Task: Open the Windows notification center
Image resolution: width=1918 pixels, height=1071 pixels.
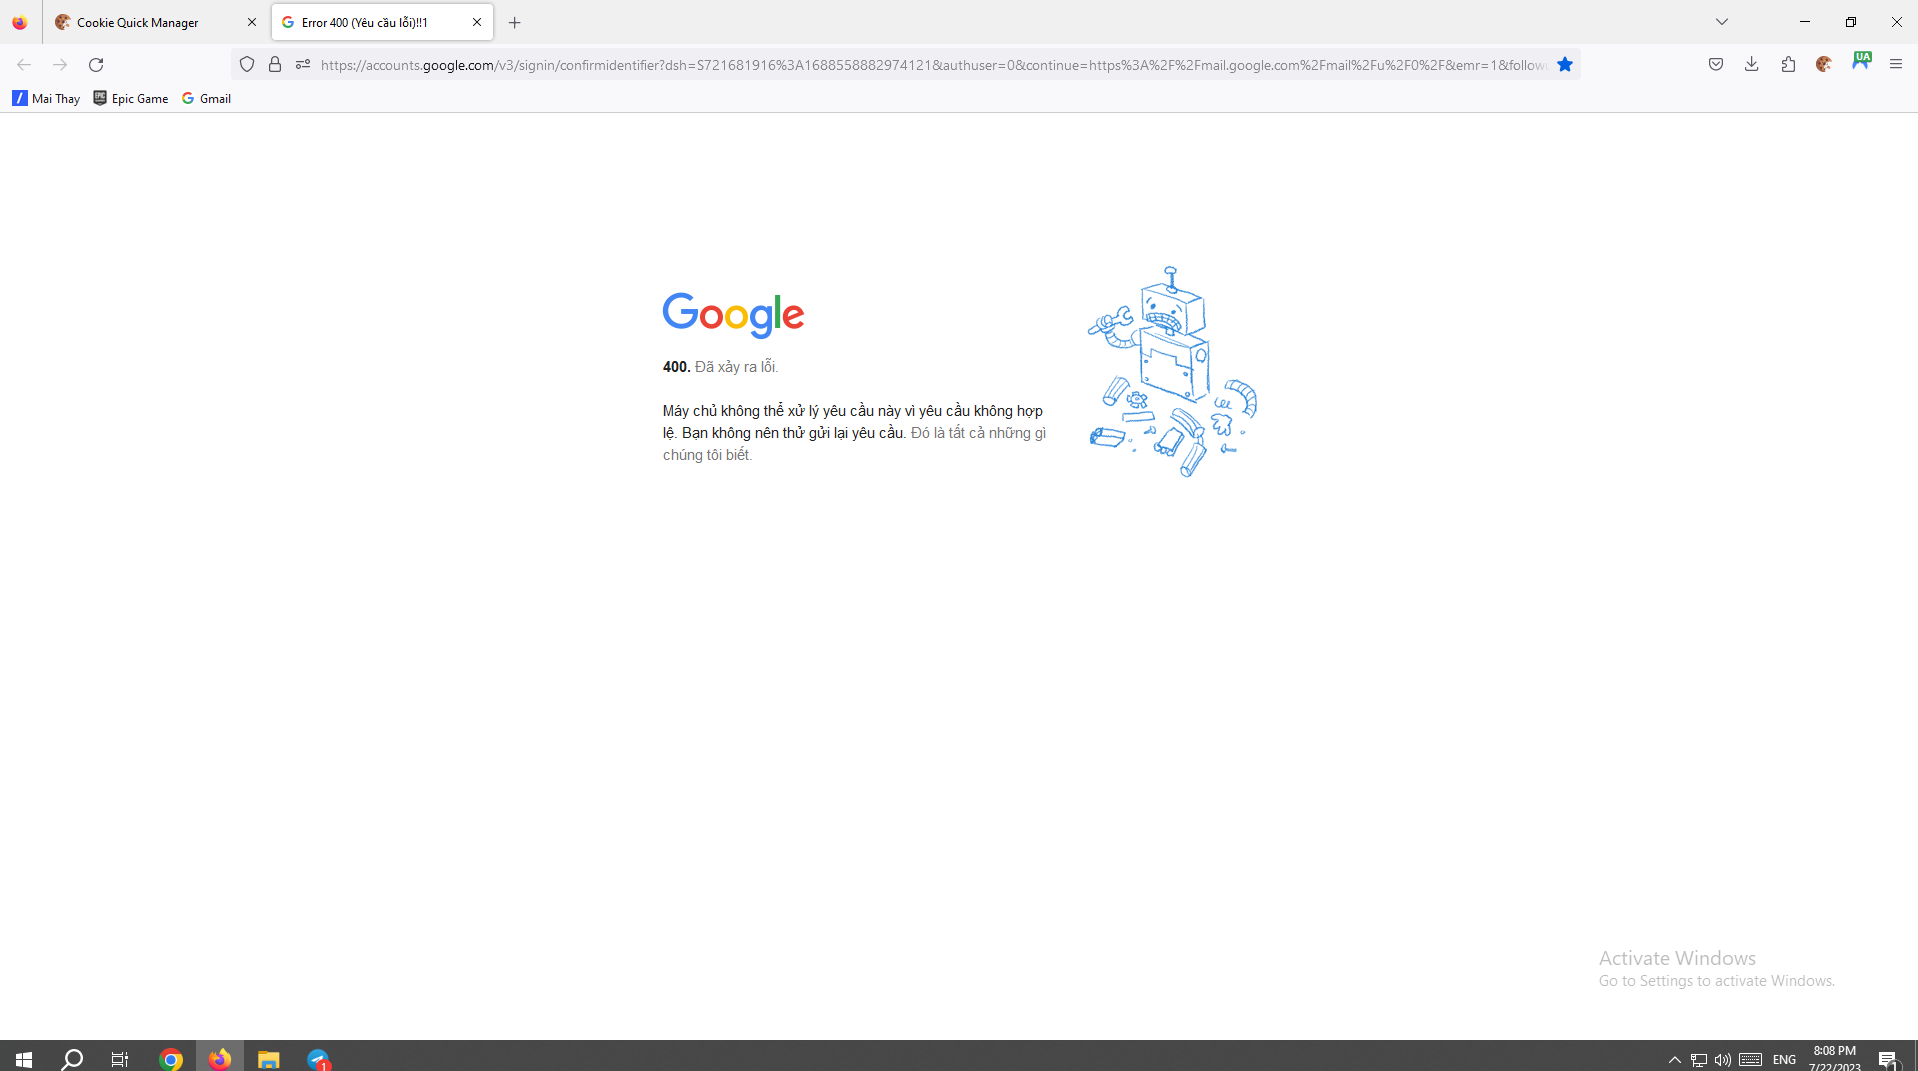Action: coord(1888,1060)
